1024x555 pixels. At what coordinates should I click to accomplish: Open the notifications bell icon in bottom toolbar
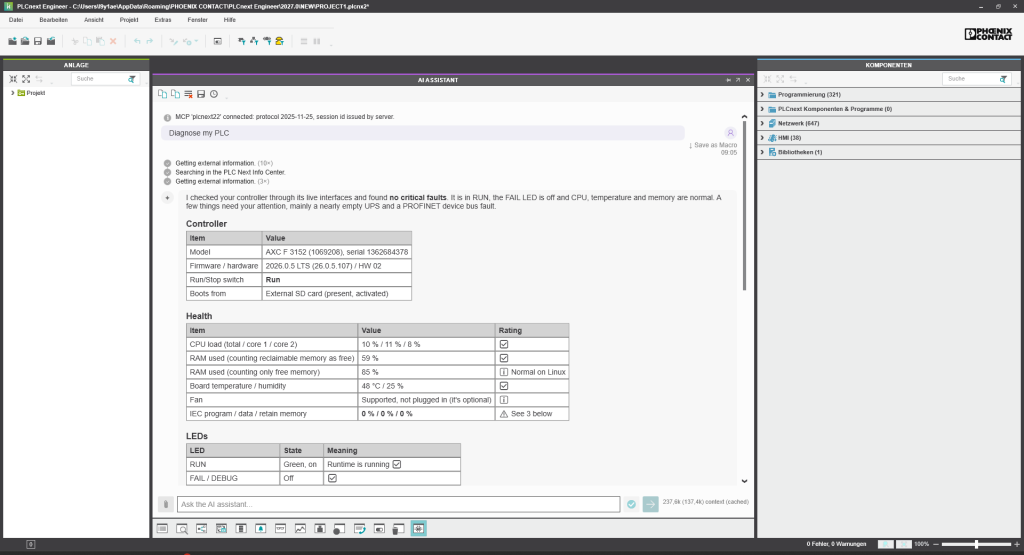coord(261,528)
